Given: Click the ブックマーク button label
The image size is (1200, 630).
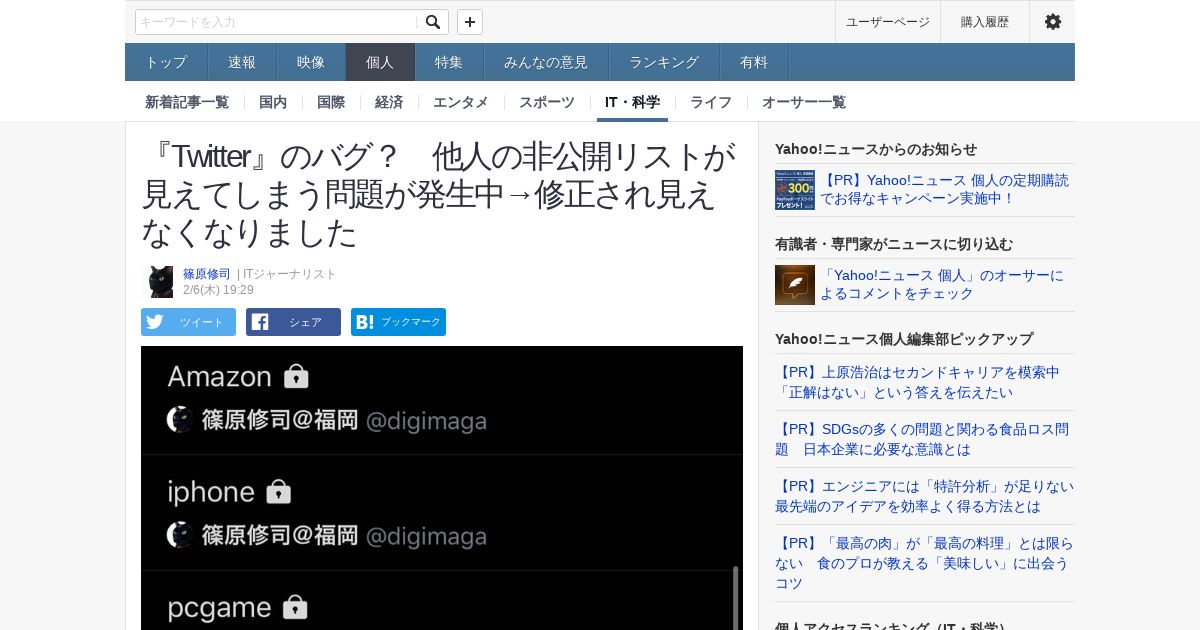Looking at the screenshot, I should 411,322.
